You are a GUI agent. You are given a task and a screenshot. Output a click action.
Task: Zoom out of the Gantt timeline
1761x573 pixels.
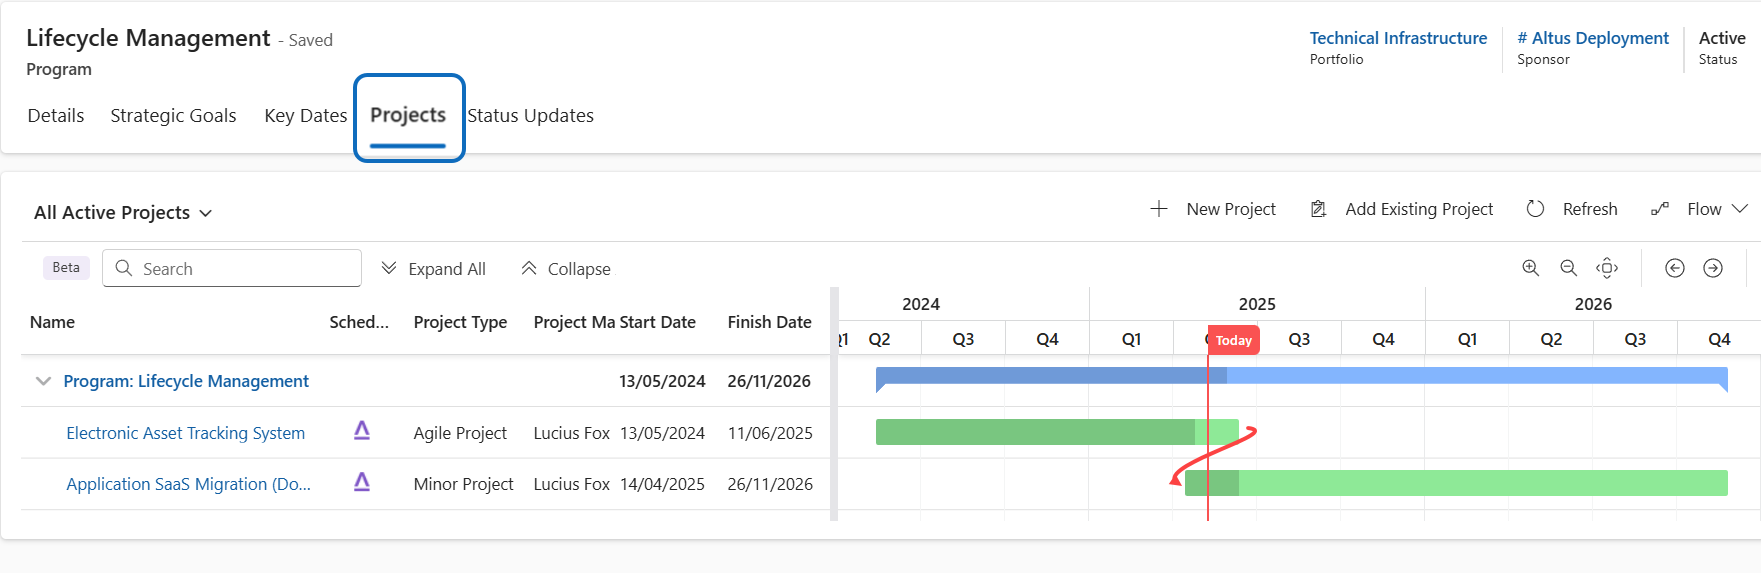1568,268
